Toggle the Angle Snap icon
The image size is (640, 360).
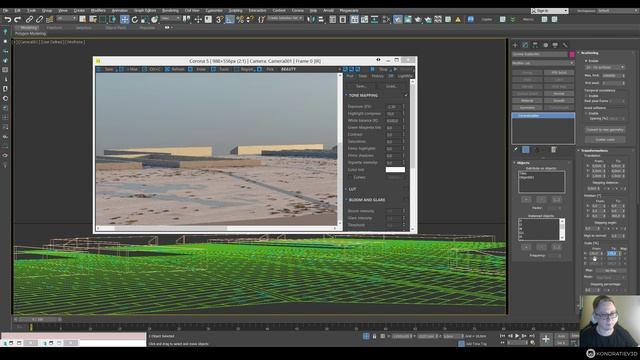click(x=230, y=19)
